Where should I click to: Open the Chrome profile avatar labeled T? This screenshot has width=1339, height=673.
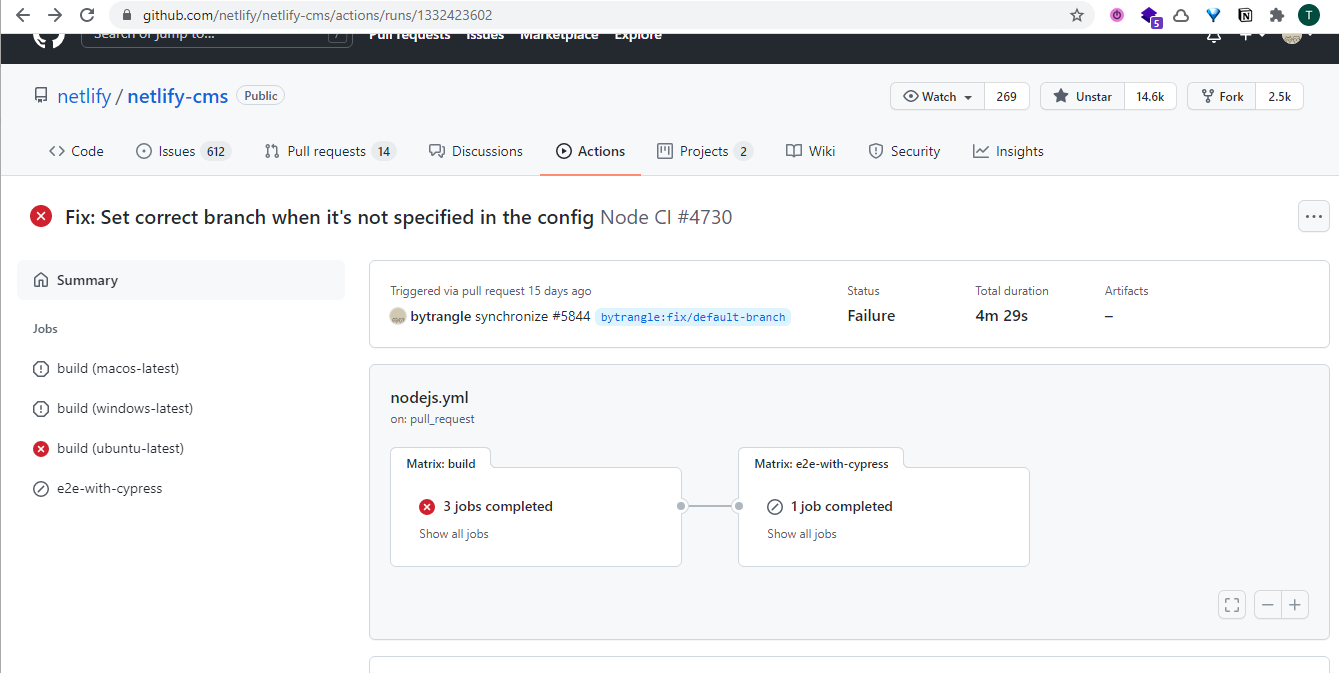tap(1308, 15)
